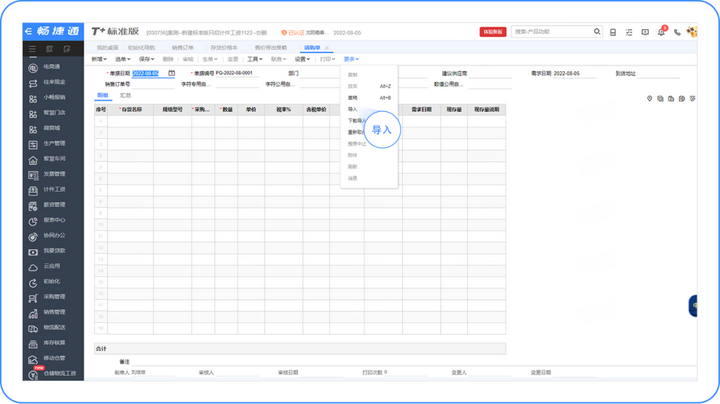Switch to the 我的桌面 tab
The image size is (720, 404).
coord(107,48)
